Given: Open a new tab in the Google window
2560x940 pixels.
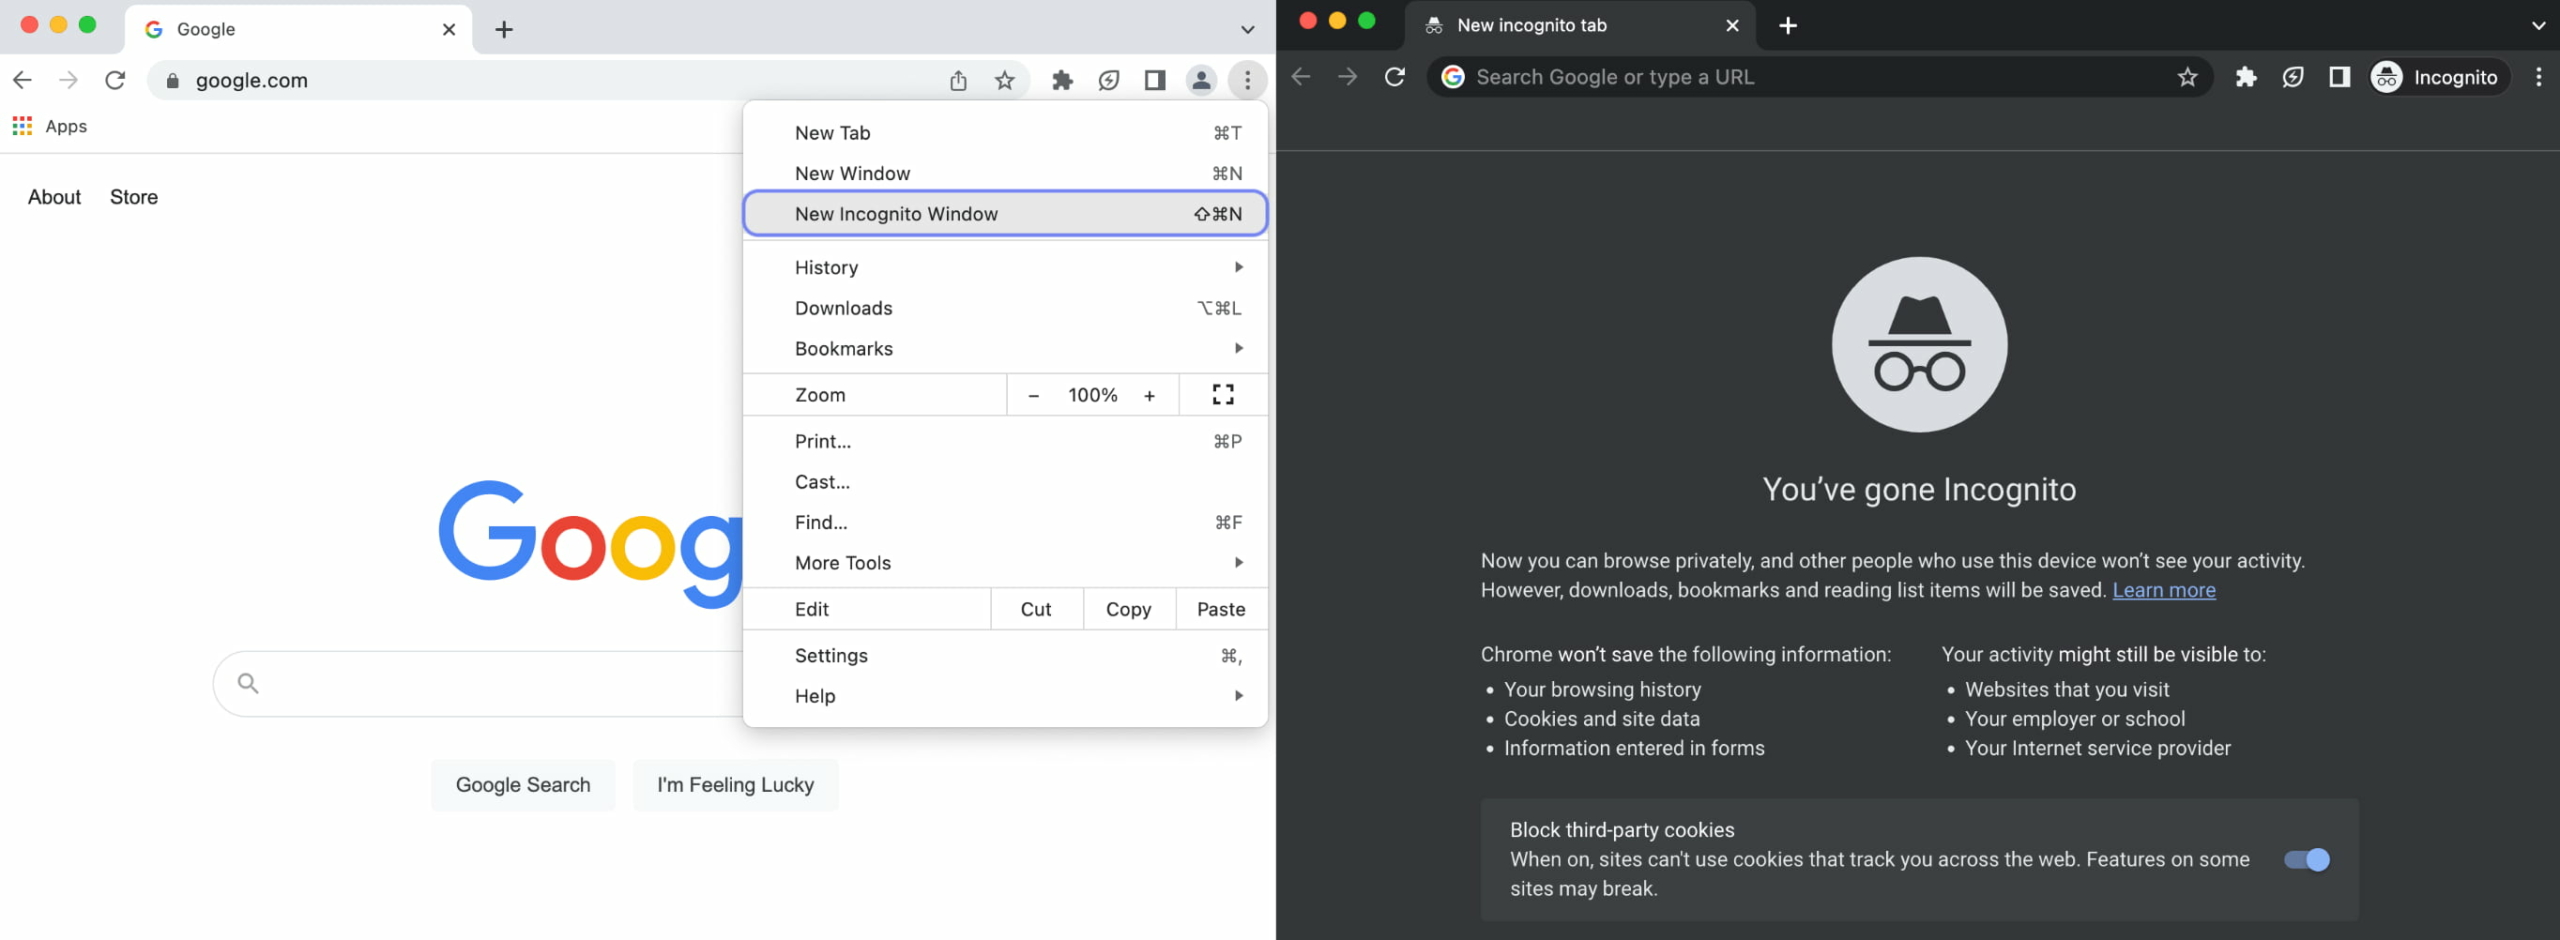Looking at the screenshot, I should pos(504,29).
